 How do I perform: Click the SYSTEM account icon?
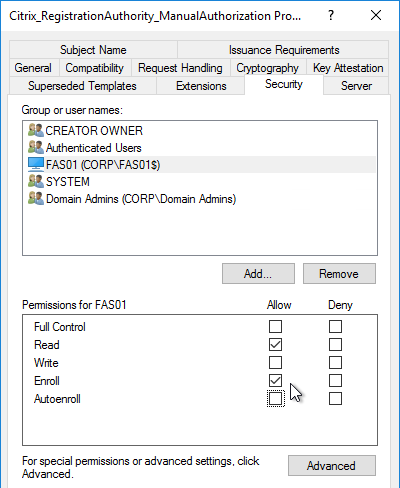pos(36,181)
